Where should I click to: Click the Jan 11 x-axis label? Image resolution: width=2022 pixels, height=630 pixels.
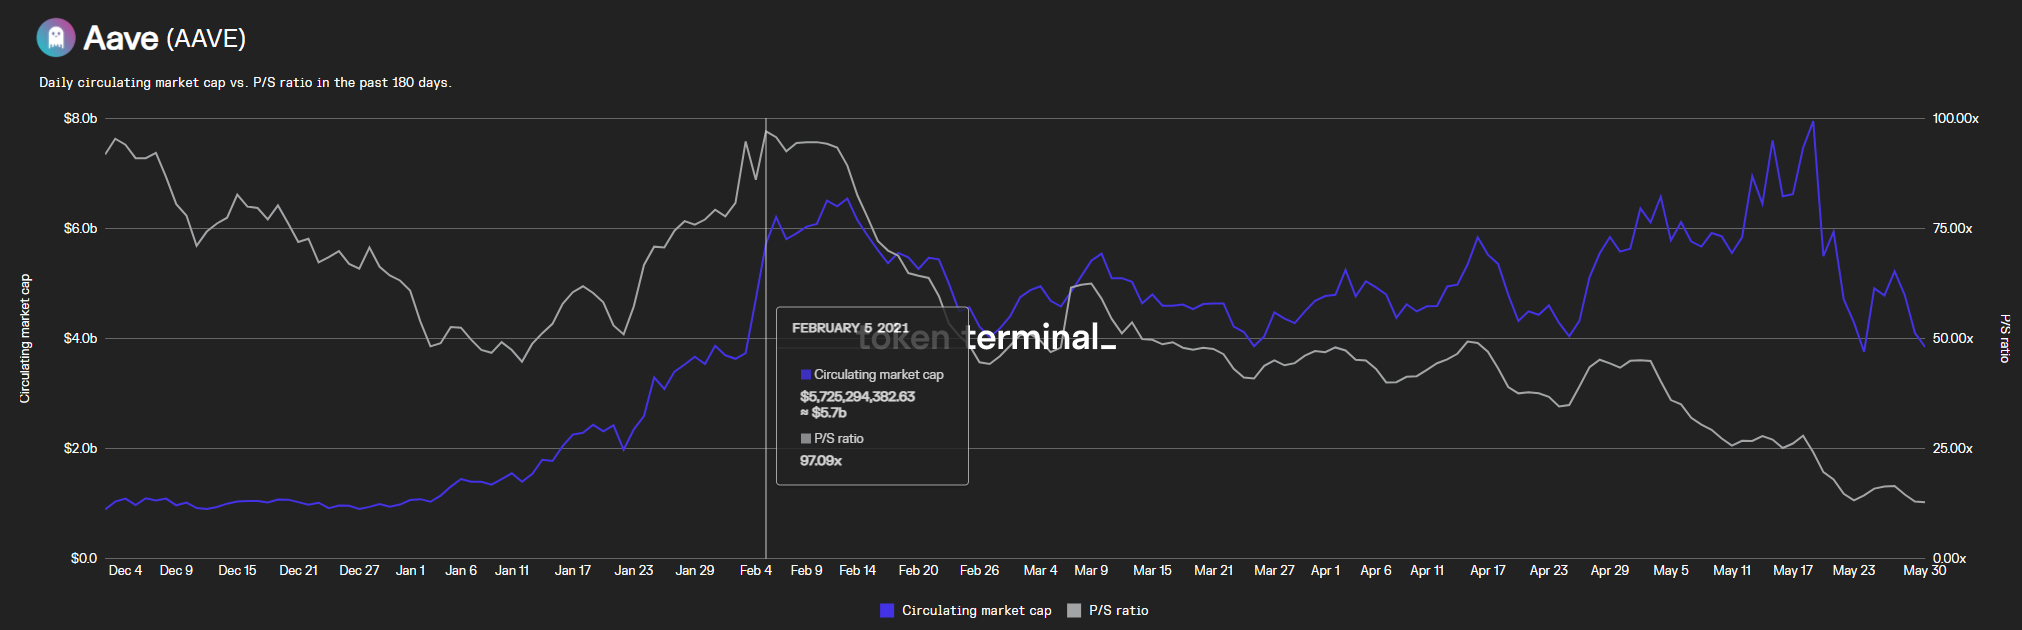point(512,570)
